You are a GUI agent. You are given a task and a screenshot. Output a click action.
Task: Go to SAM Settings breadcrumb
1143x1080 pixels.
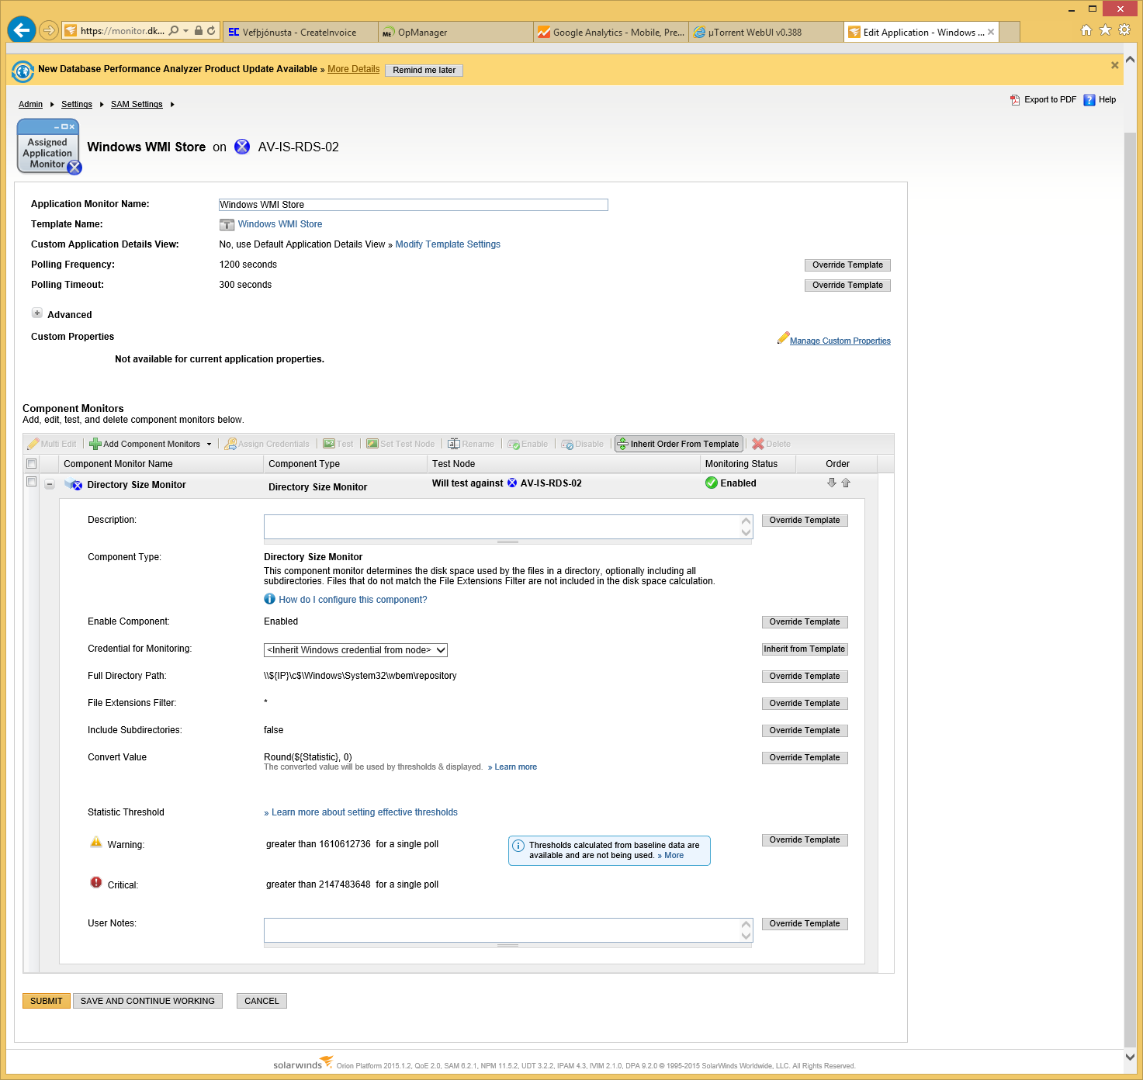(136, 104)
